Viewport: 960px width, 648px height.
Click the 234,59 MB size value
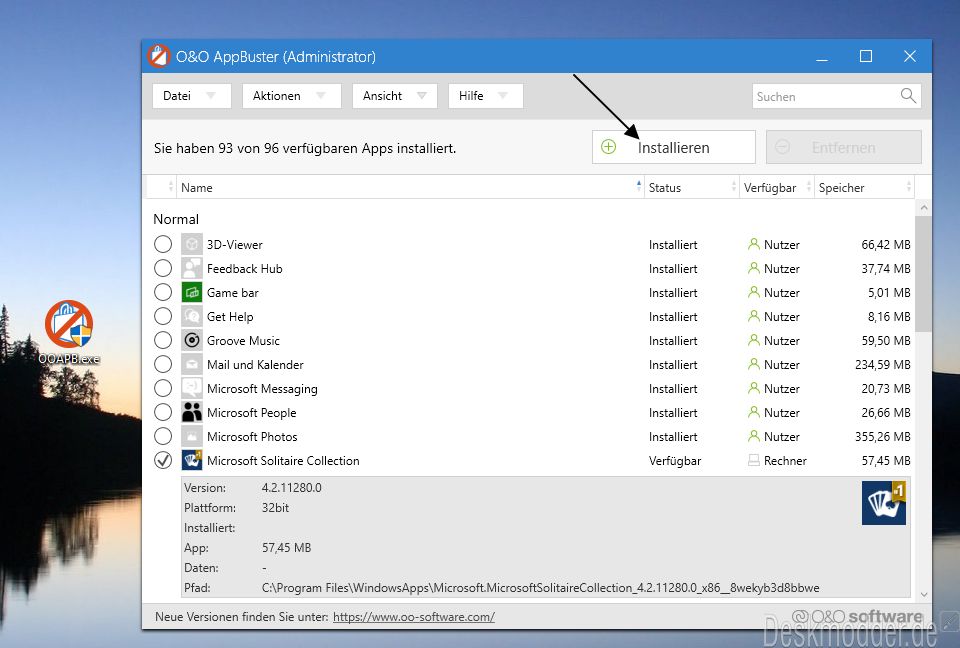tap(882, 364)
